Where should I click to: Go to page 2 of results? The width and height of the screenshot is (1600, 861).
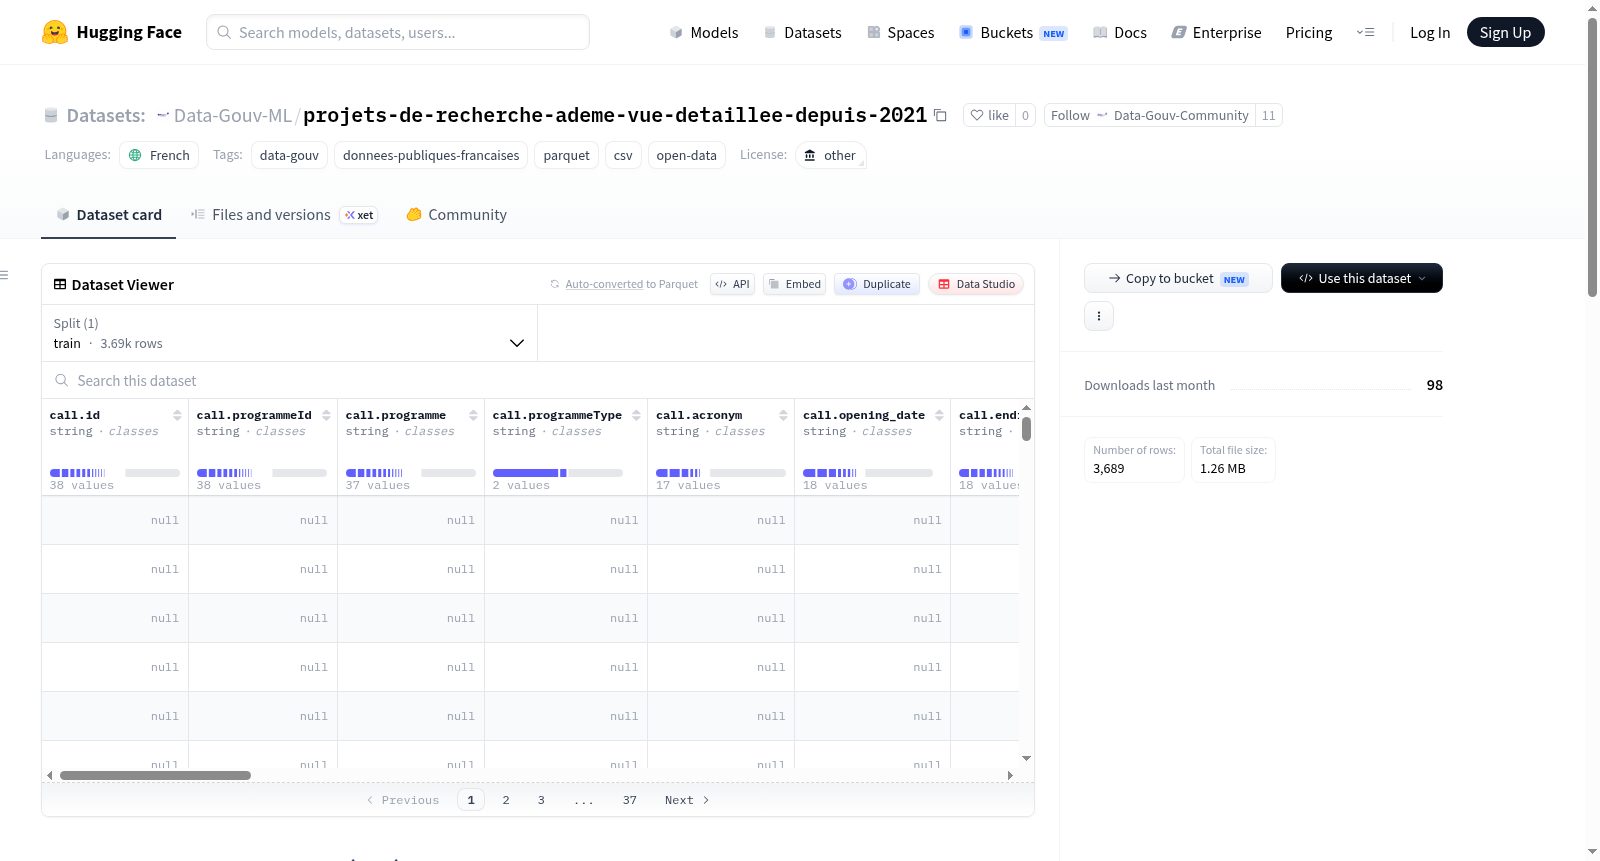click(x=506, y=800)
